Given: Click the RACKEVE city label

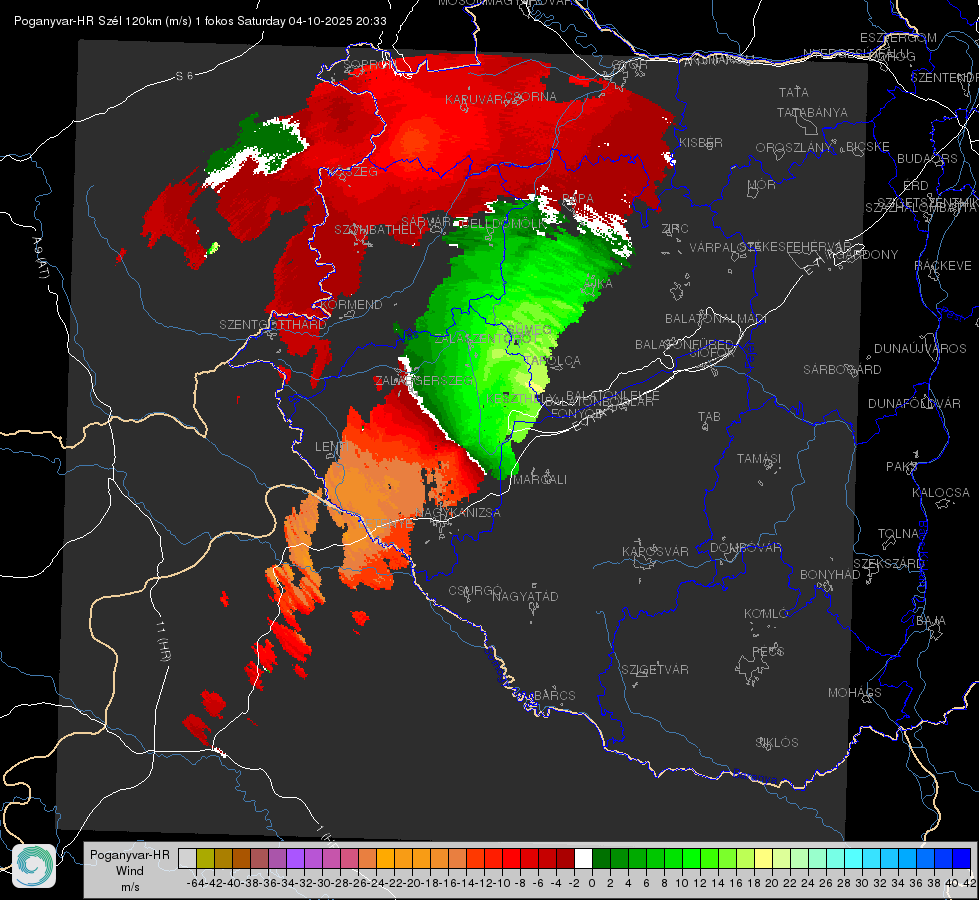Looking at the screenshot, I should pos(943,265).
